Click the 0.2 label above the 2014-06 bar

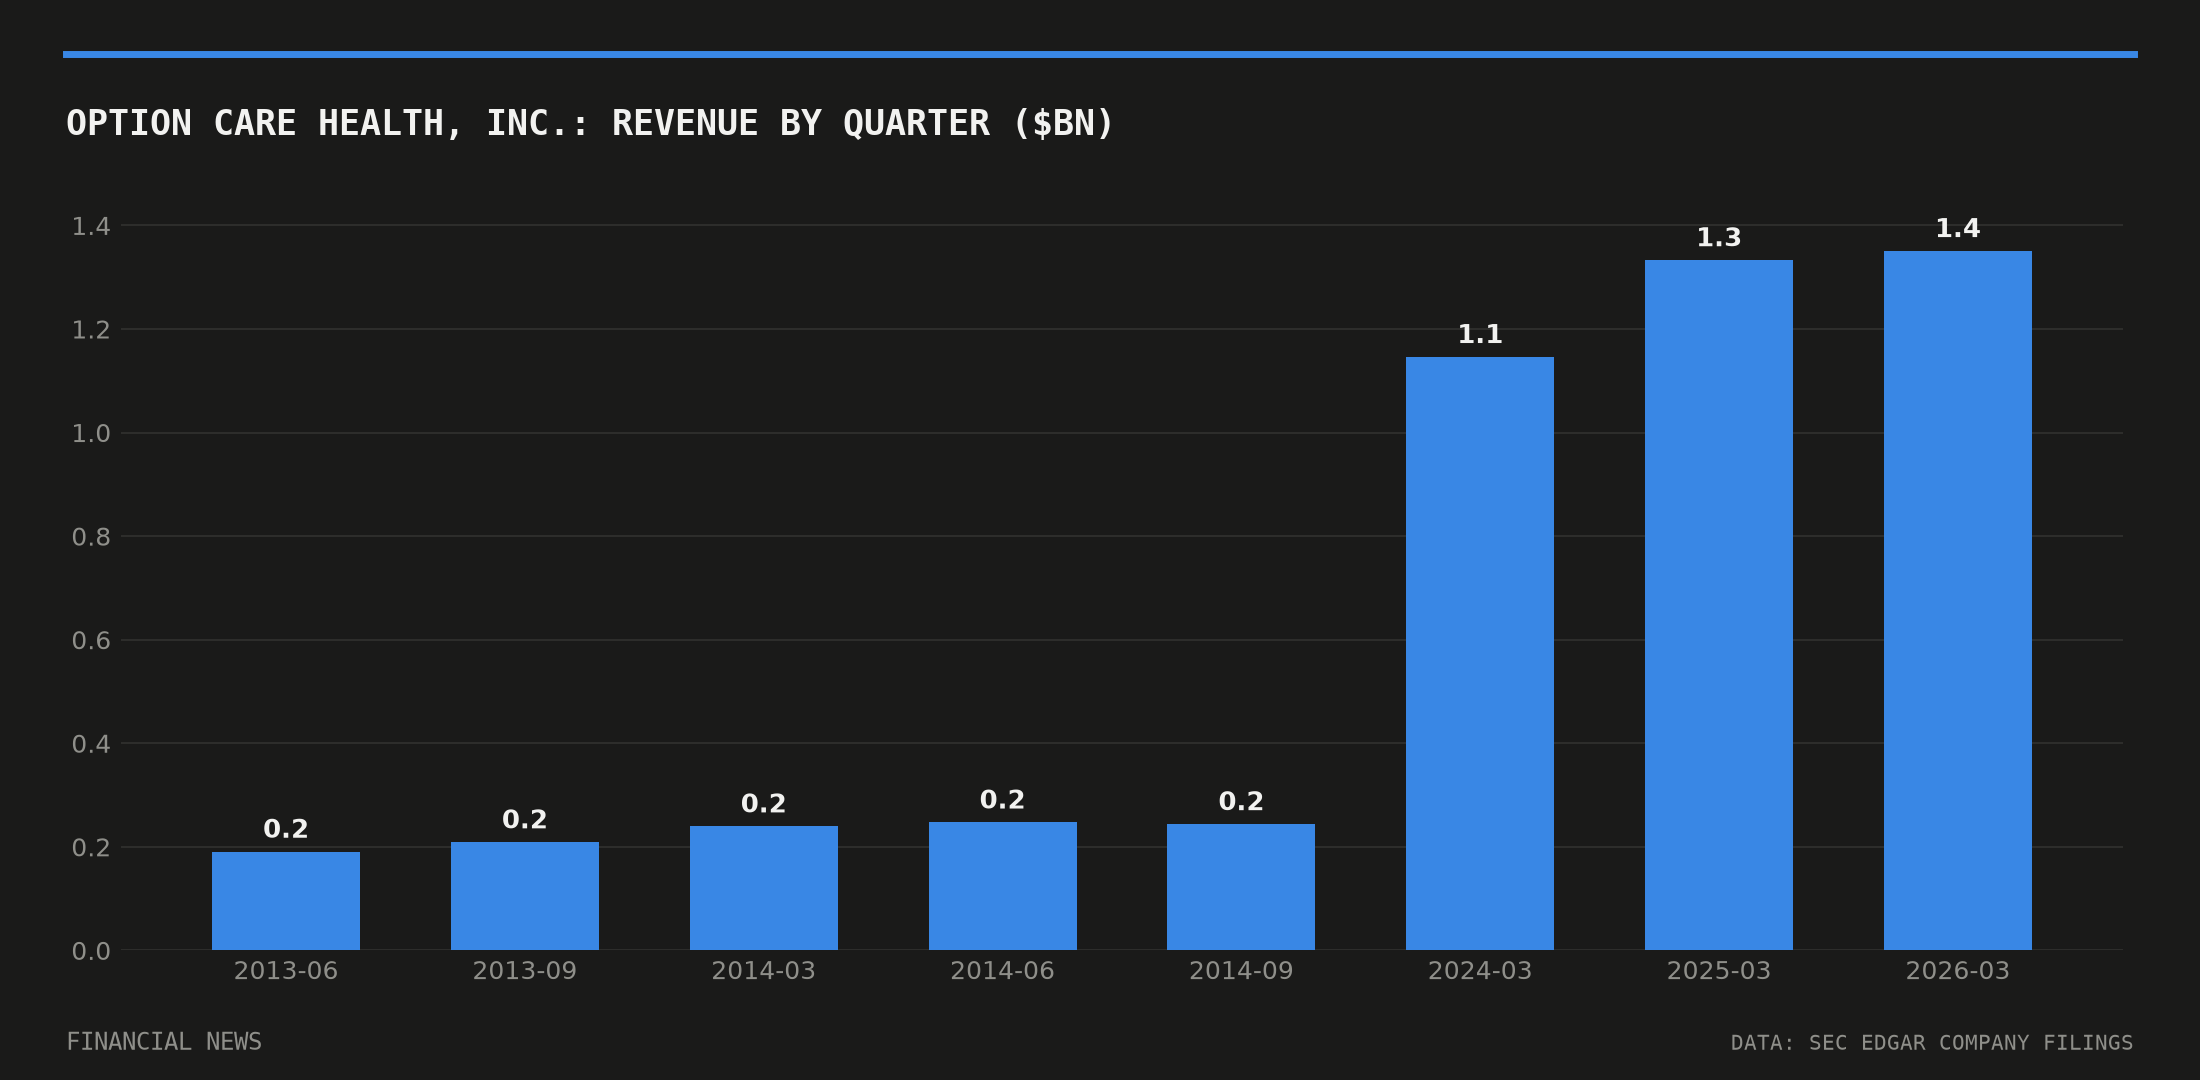click(1003, 800)
